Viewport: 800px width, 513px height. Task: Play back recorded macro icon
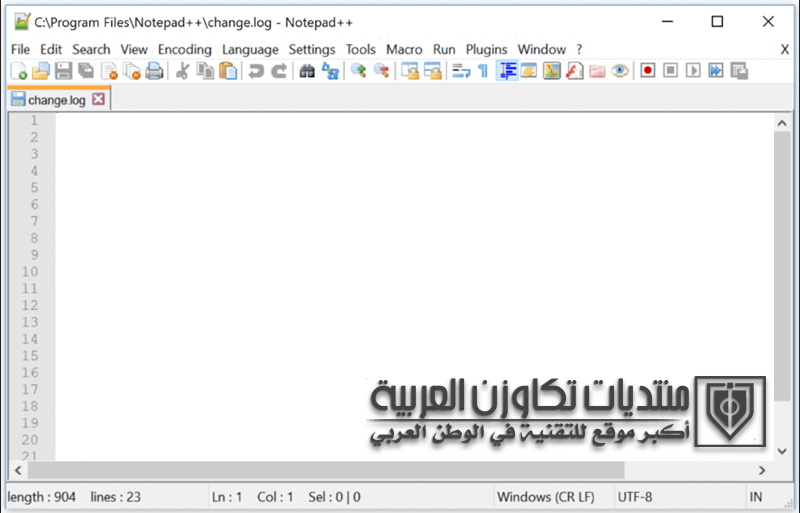pos(693,70)
